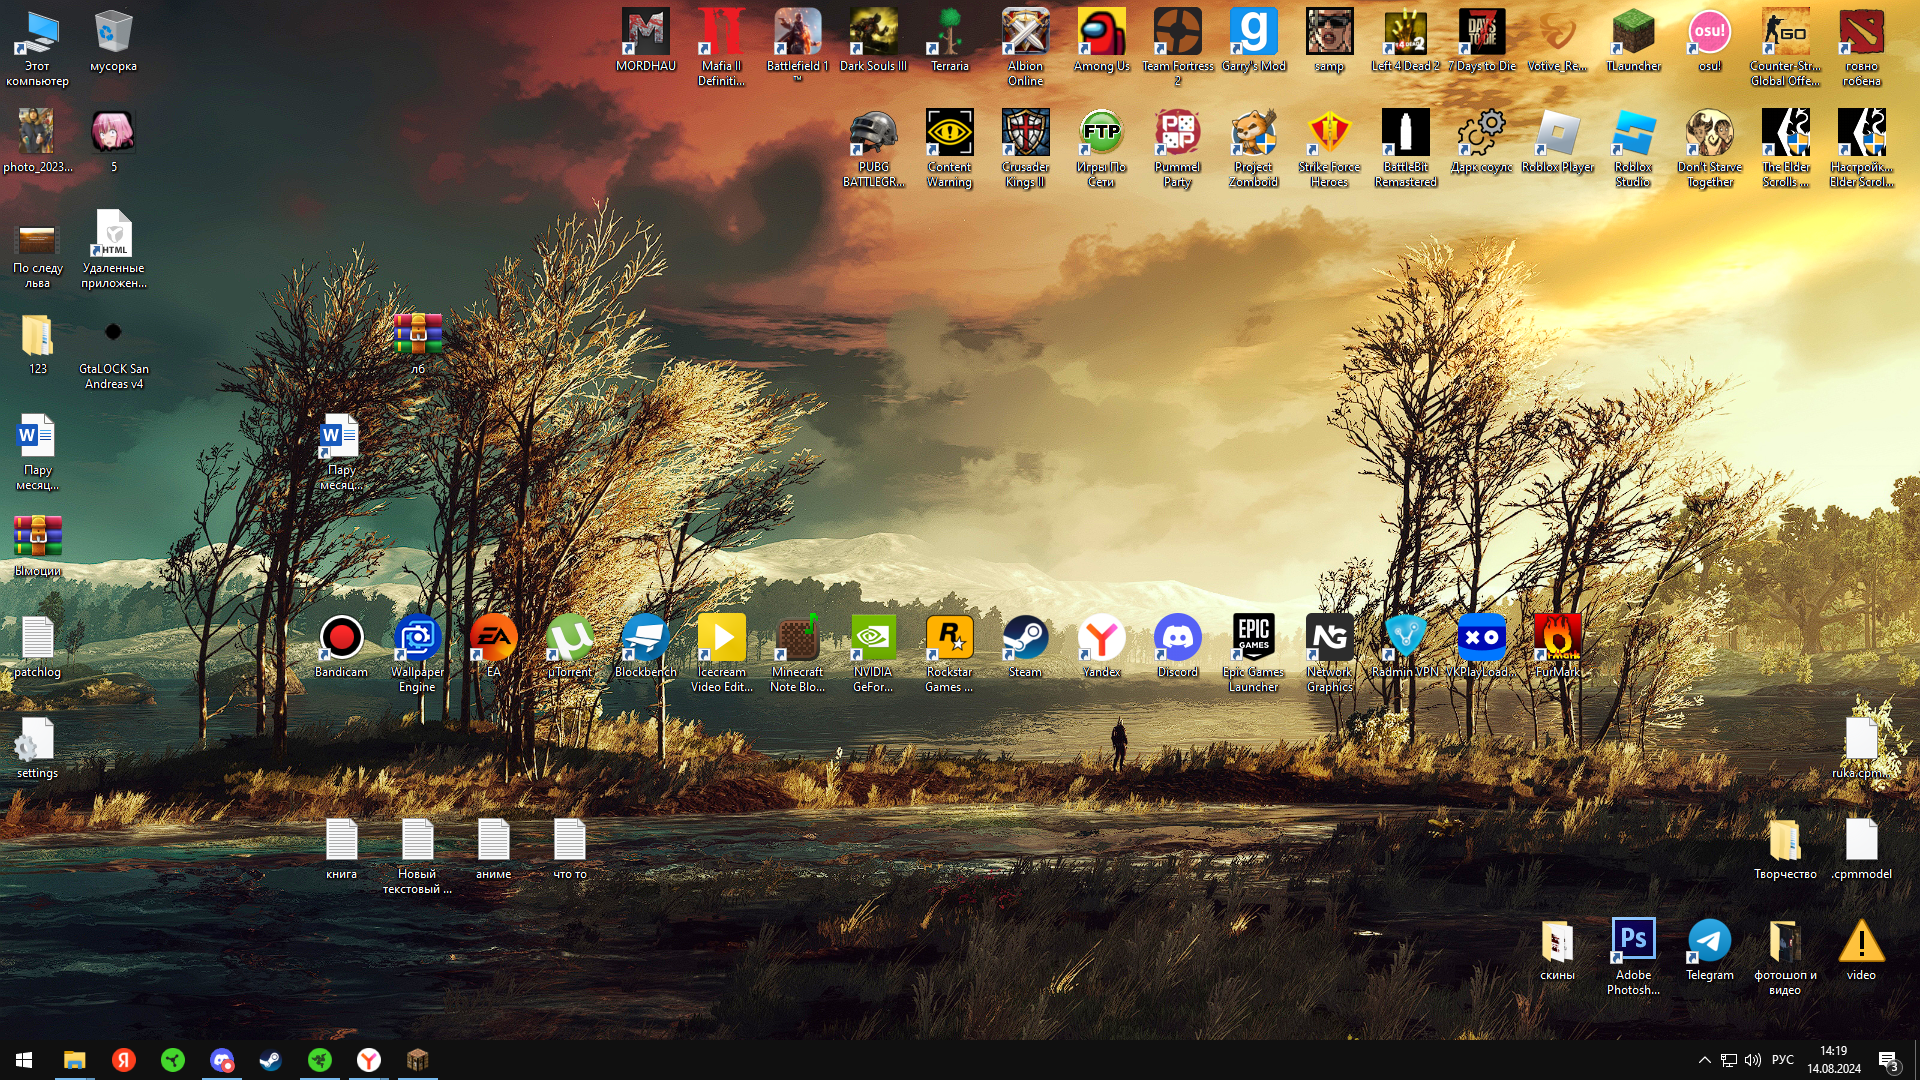Screen dimensions: 1920x1080
Task: Open Project Zomboid shortcut
Action: tap(1253, 149)
